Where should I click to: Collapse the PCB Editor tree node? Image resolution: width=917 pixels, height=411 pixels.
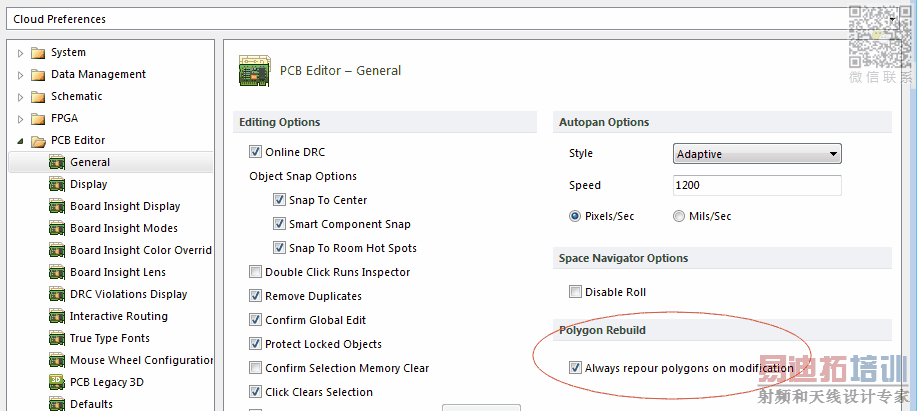click(x=20, y=141)
